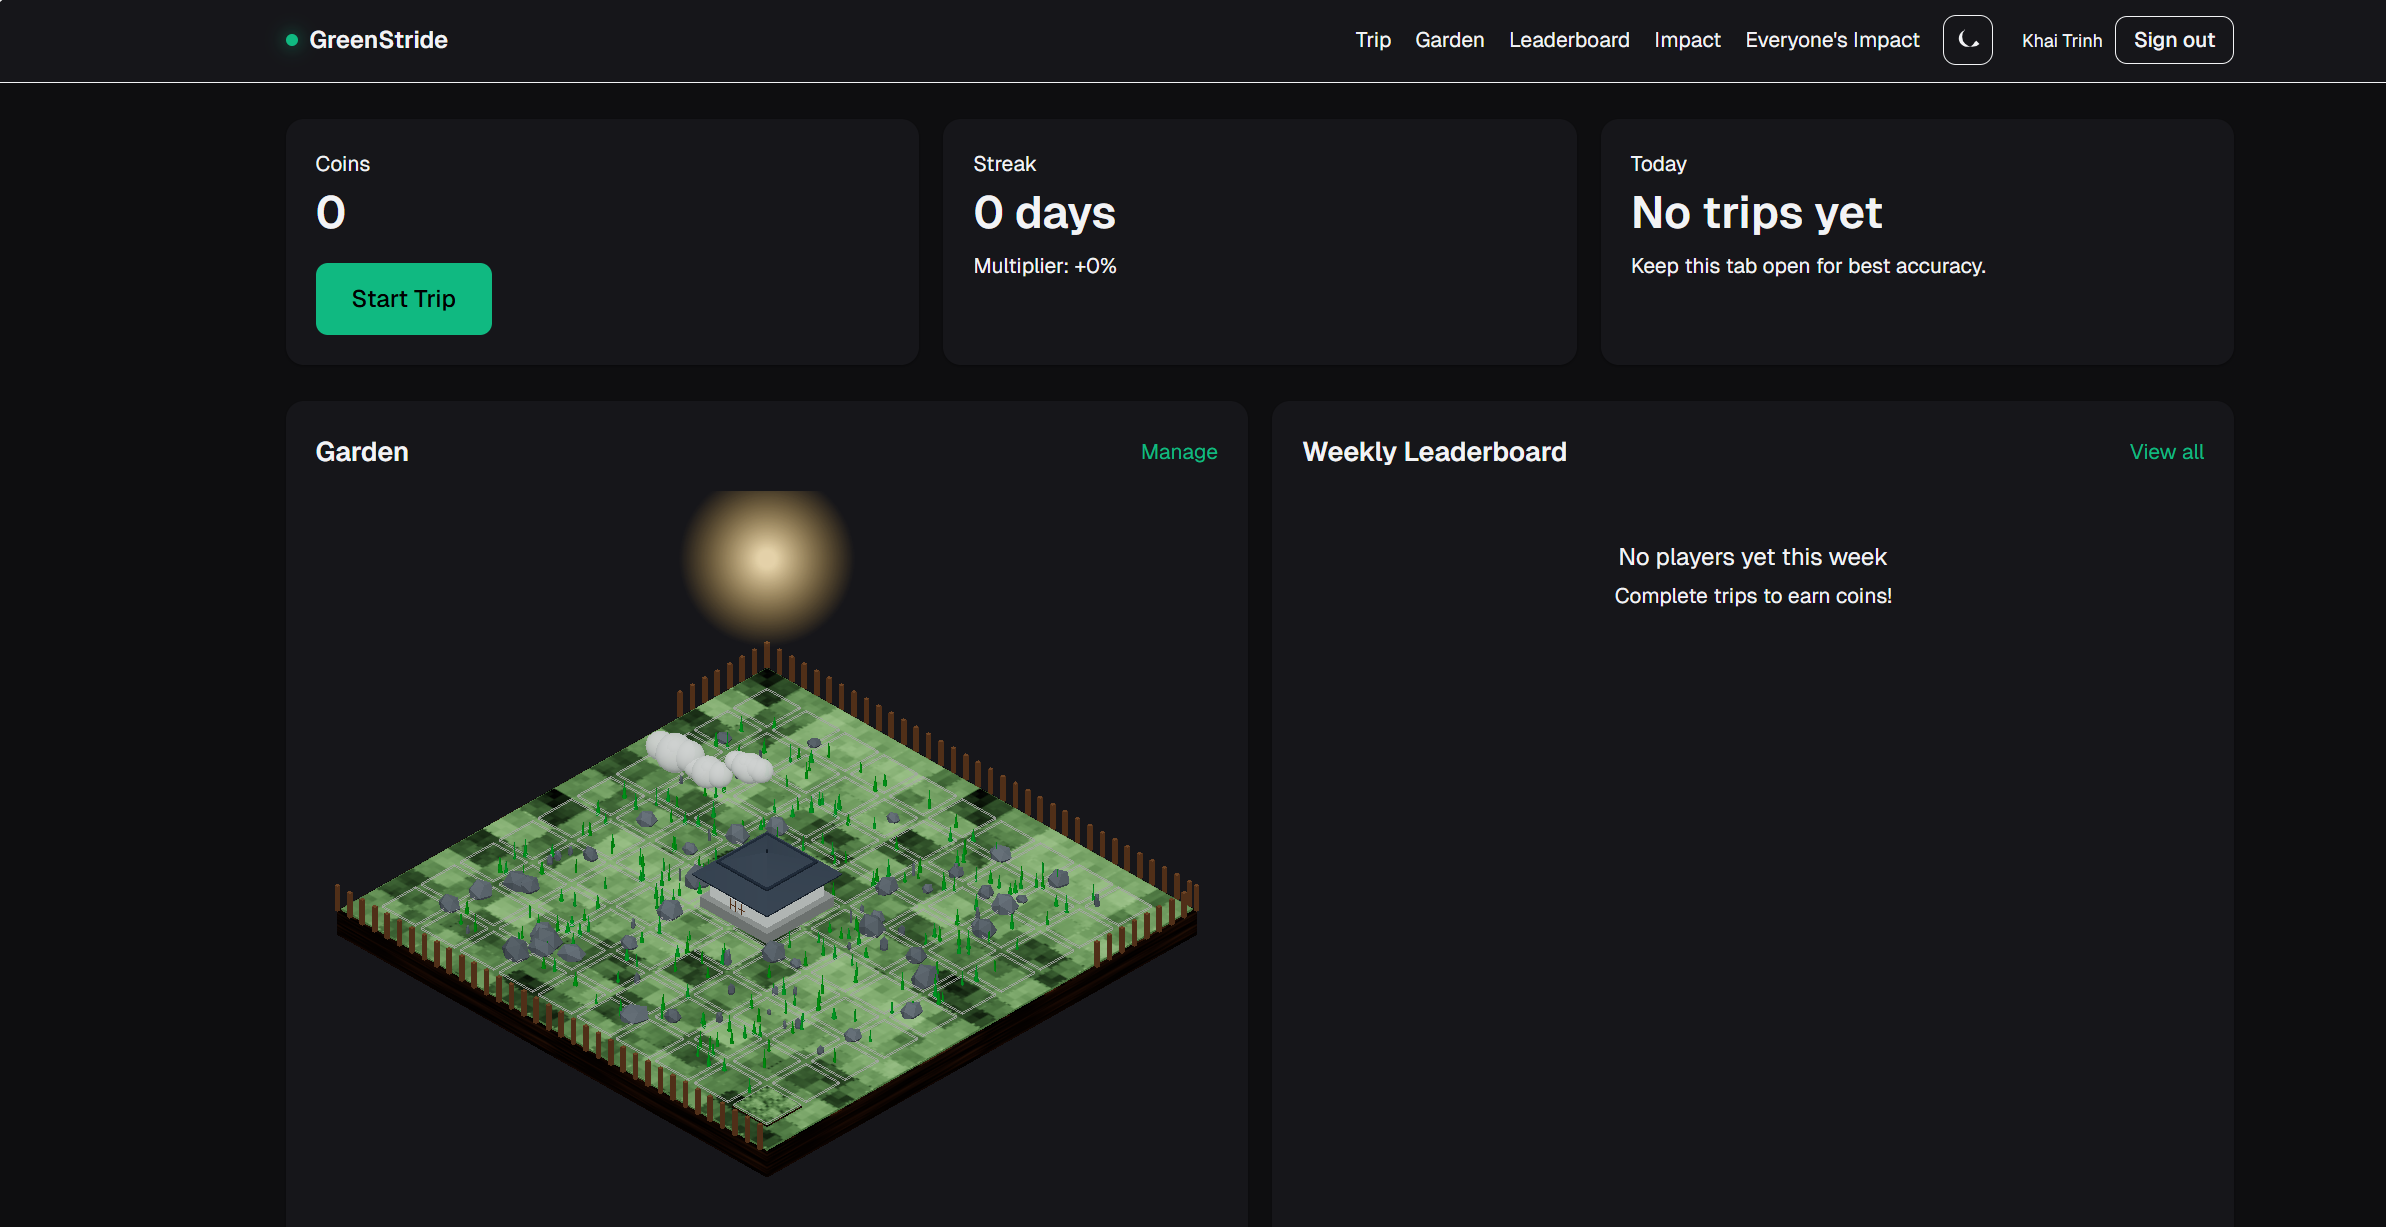Click the Weekly Leaderboard heading
2386x1227 pixels.
[x=1433, y=452]
